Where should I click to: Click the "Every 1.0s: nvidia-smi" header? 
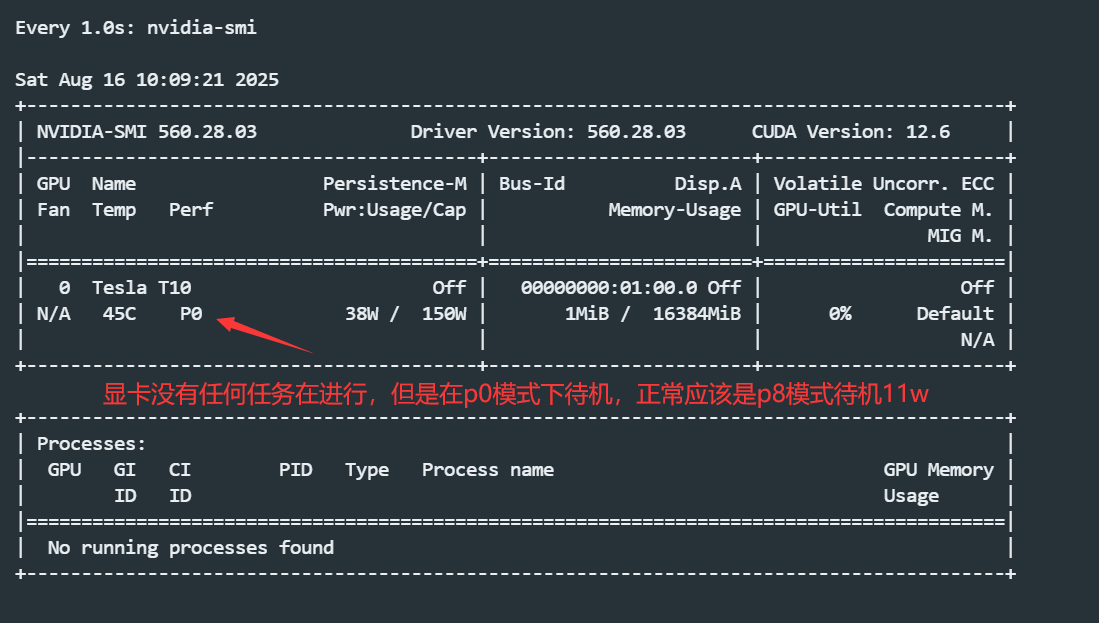pos(136,28)
